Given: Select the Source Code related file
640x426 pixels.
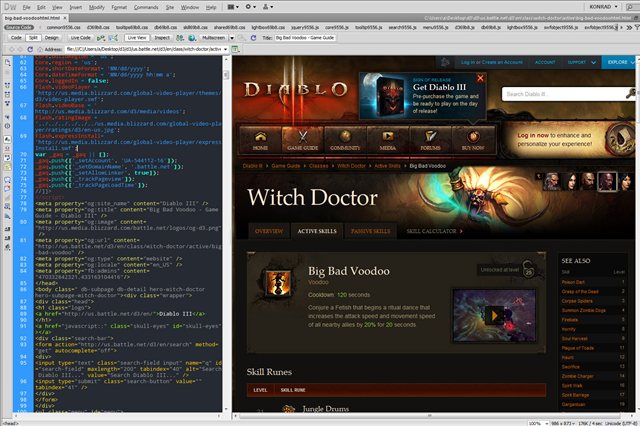Looking at the screenshot, I should pyautogui.click(x=19, y=27).
